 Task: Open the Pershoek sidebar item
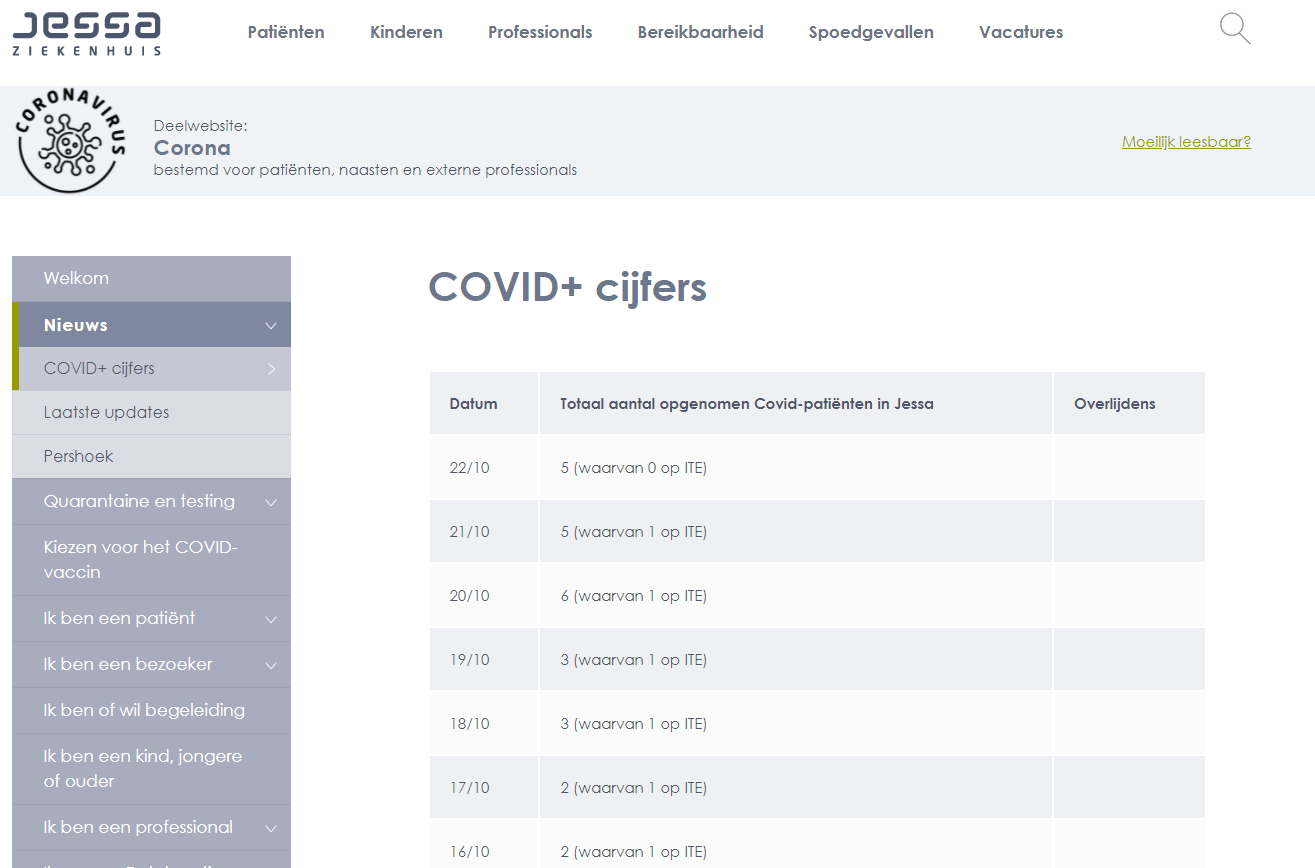pyautogui.click(x=78, y=456)
